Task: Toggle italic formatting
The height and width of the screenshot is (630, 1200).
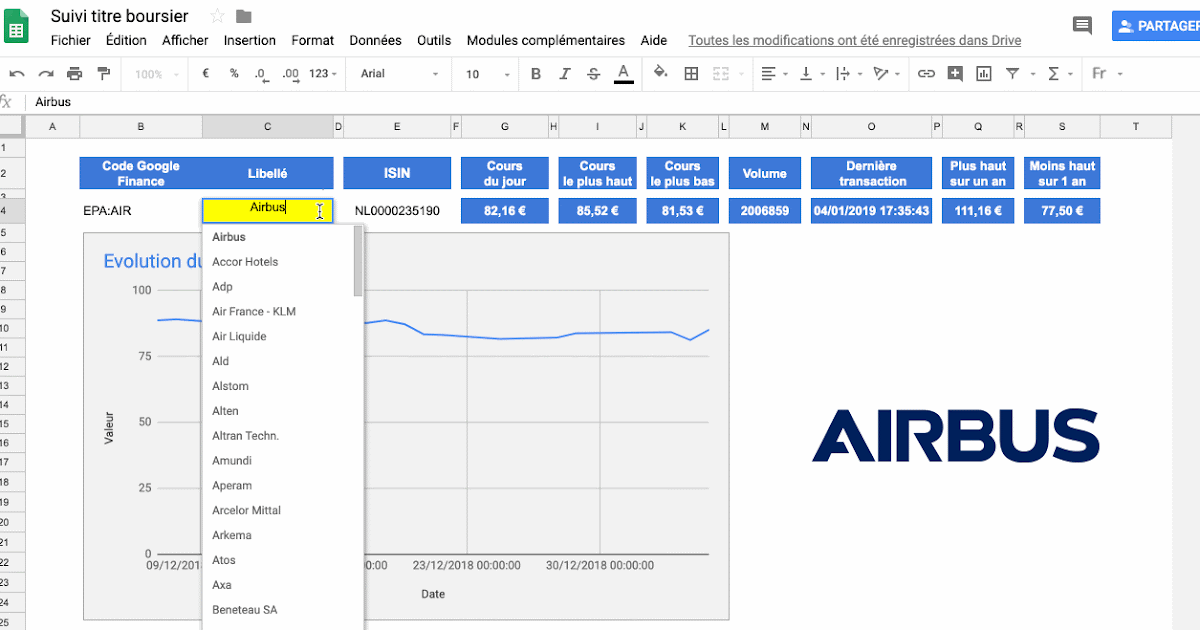Action: point(565,74)
